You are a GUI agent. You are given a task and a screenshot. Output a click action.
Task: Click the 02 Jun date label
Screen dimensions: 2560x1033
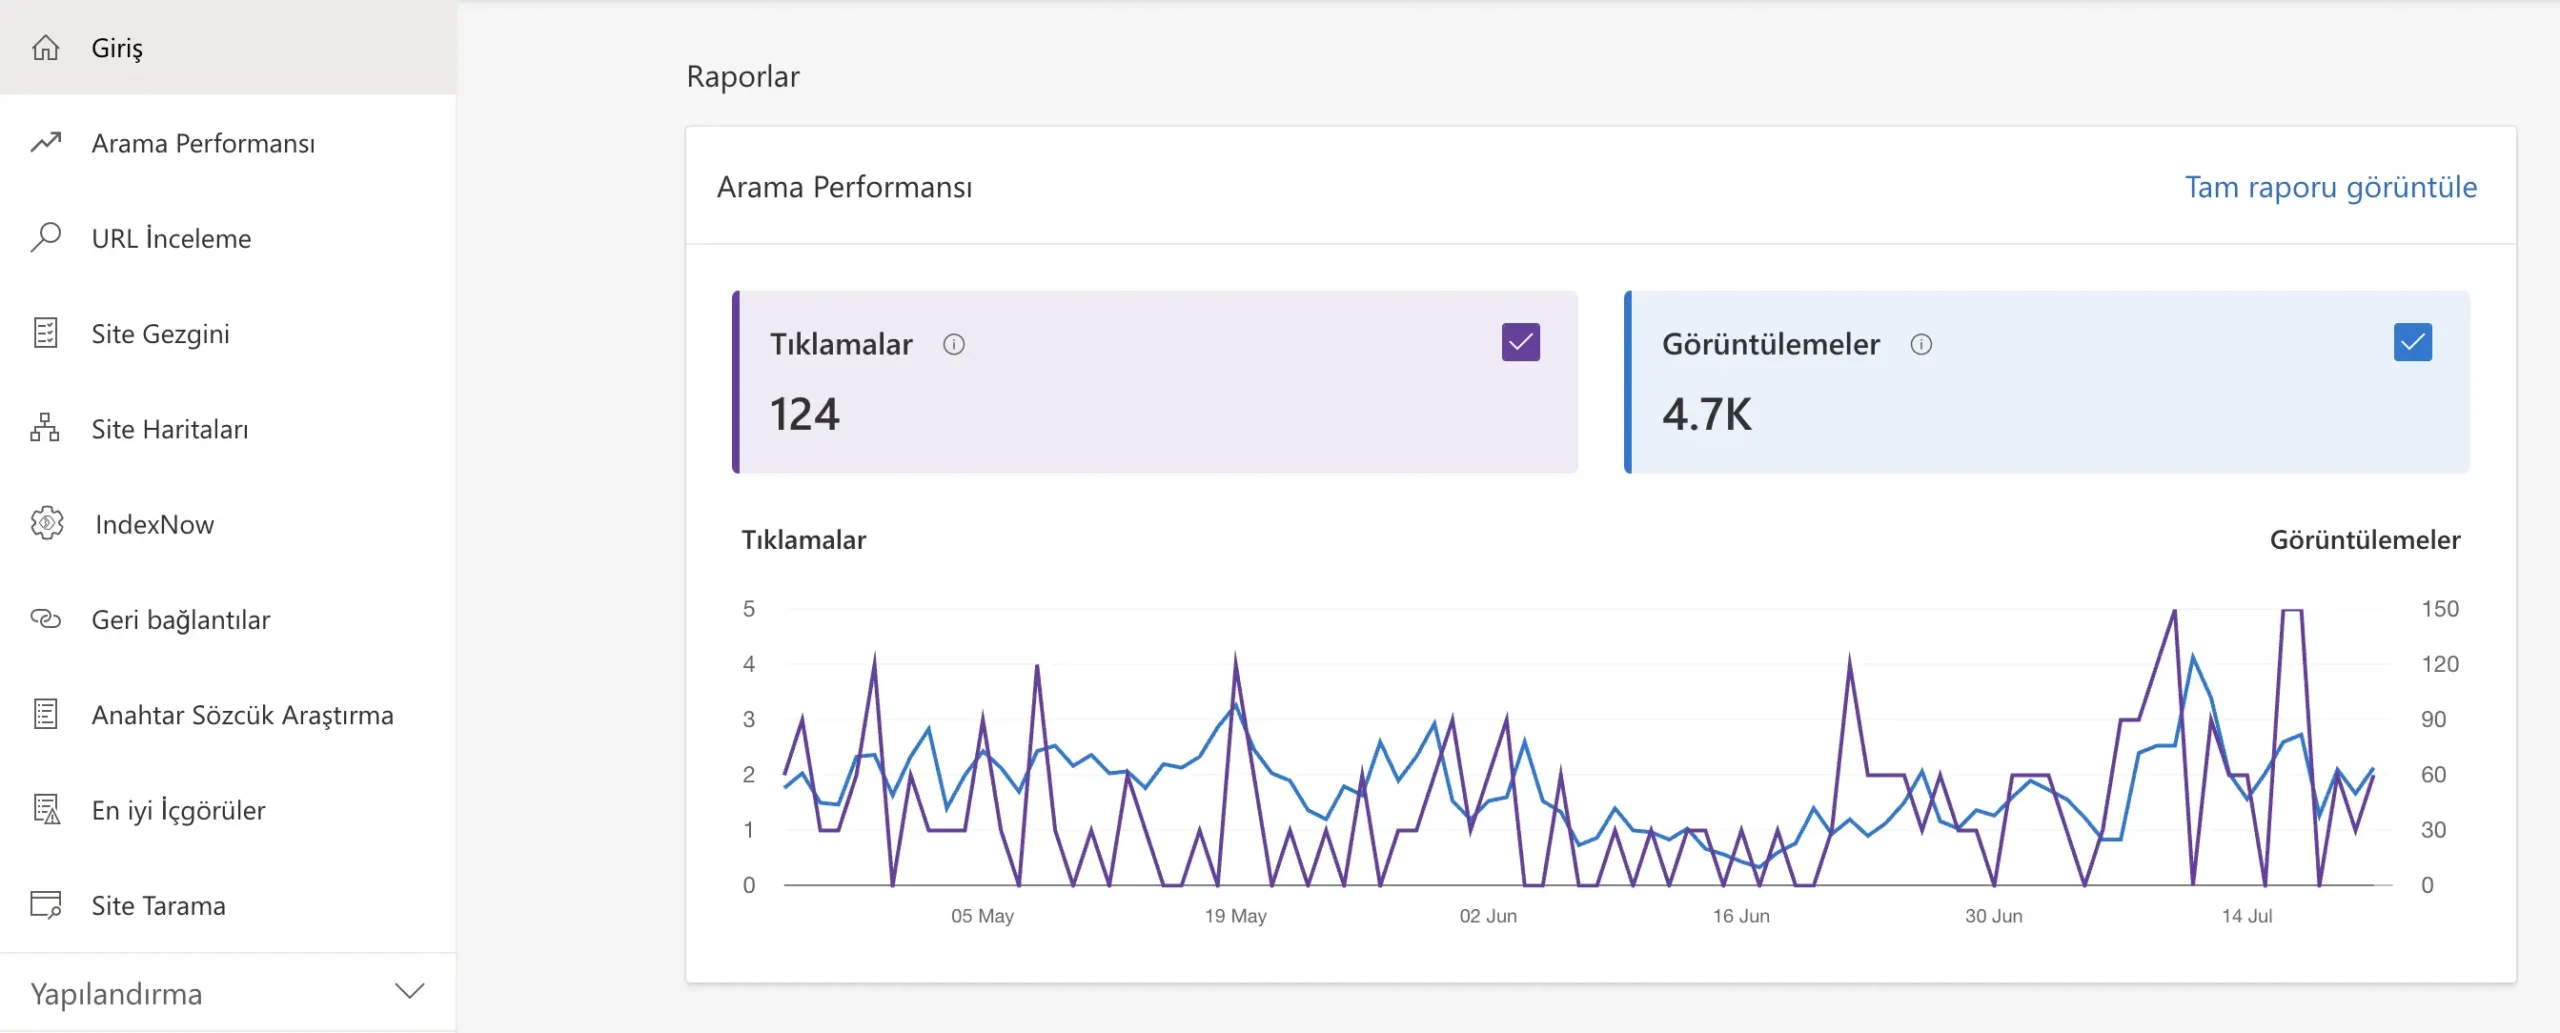pos(1488,916)
